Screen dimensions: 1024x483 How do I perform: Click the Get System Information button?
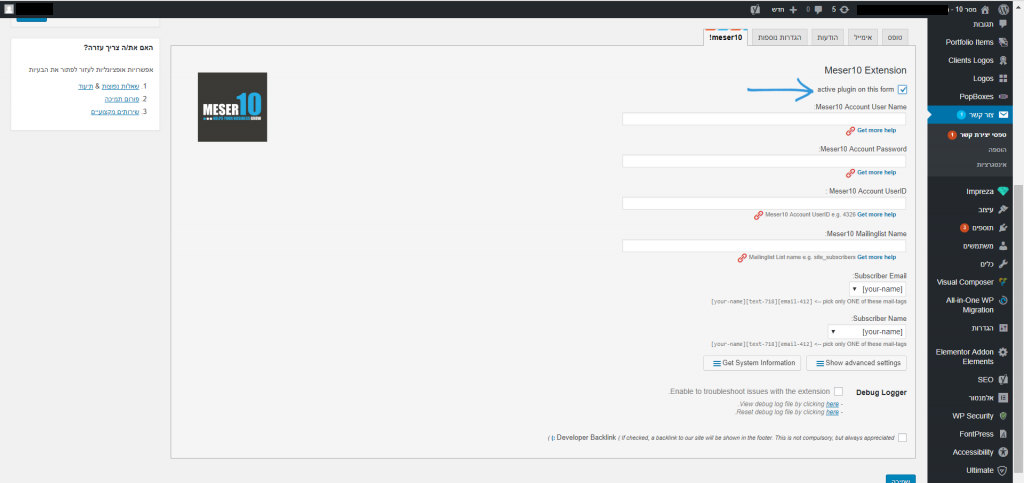coord(752,362)
